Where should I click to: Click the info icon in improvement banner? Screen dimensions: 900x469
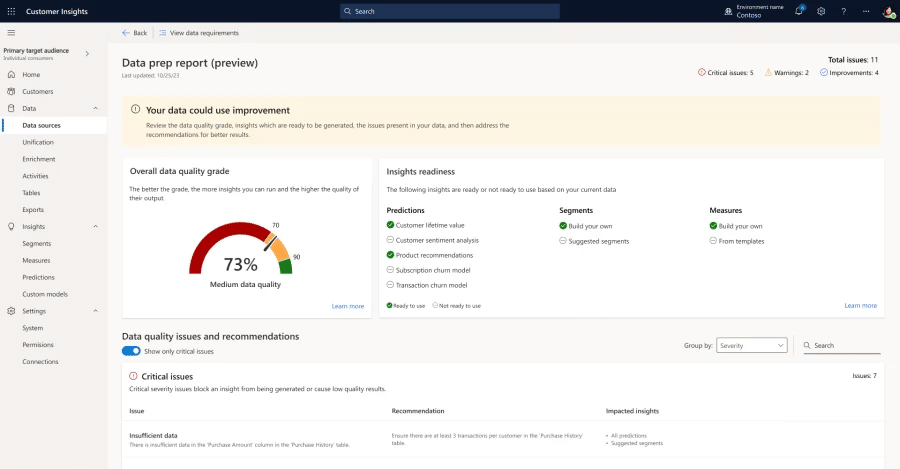135,109
